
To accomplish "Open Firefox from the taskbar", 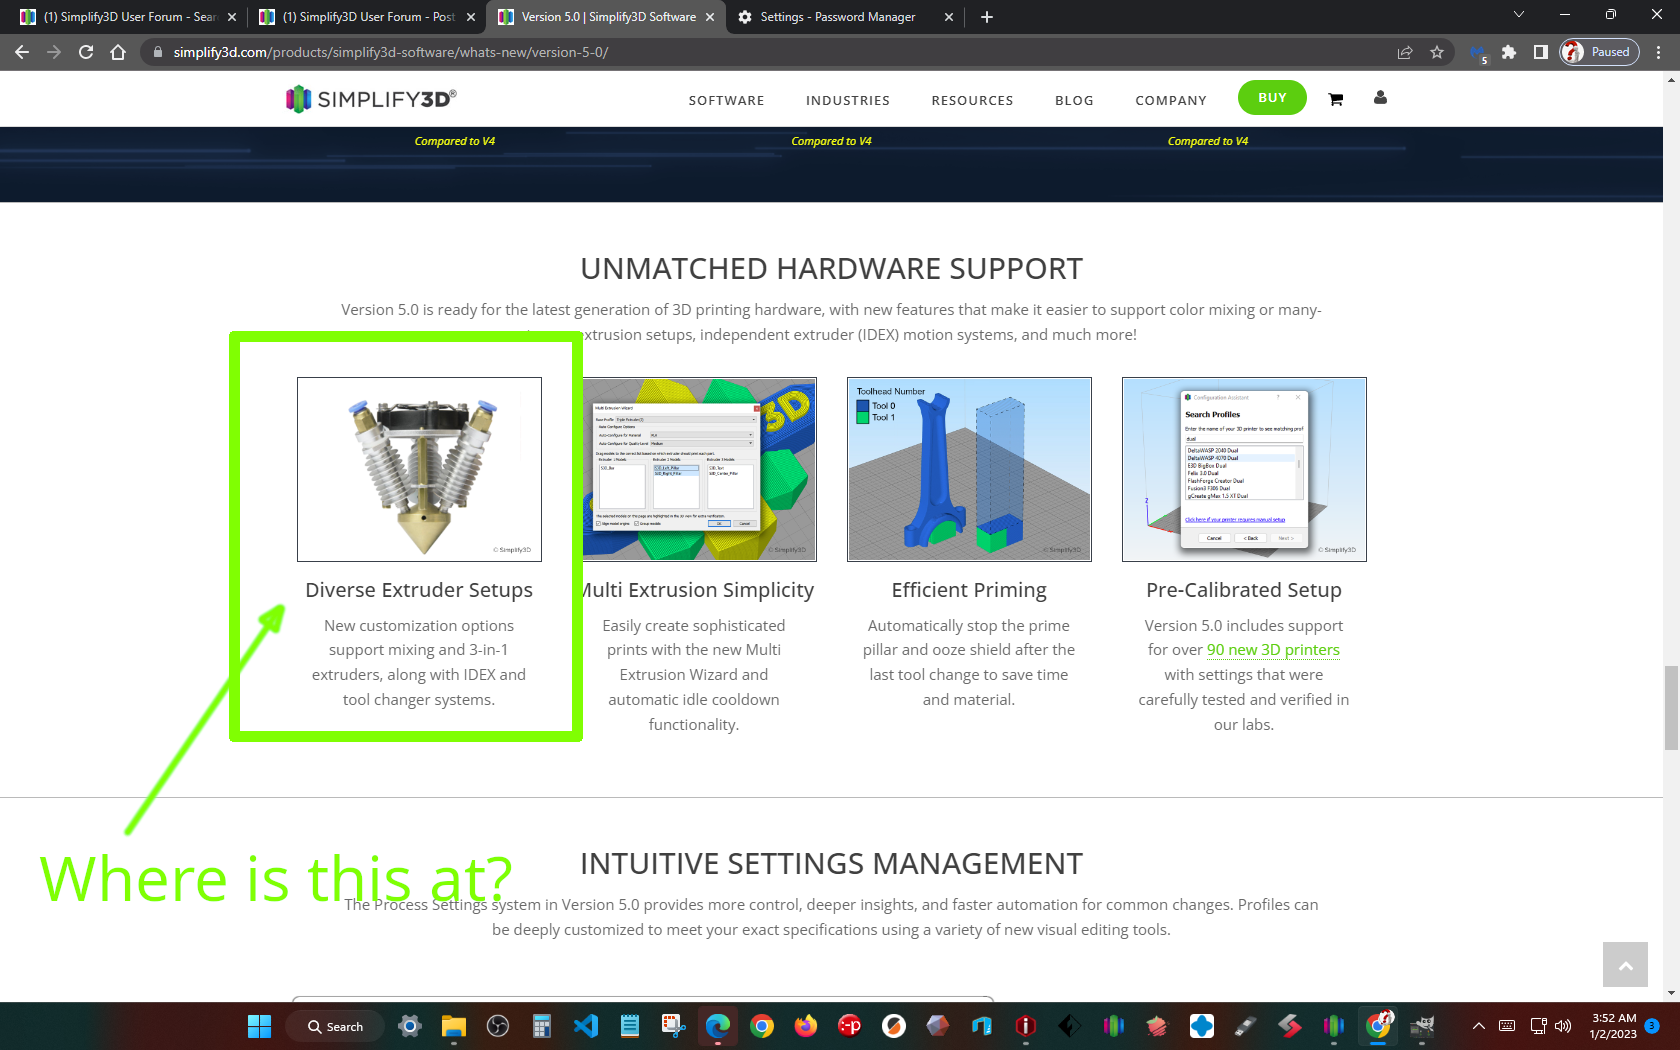I will [x=806, y=1026].
